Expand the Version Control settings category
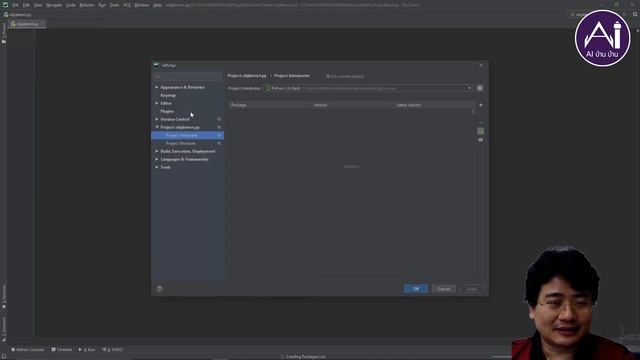 pos(157,119)
